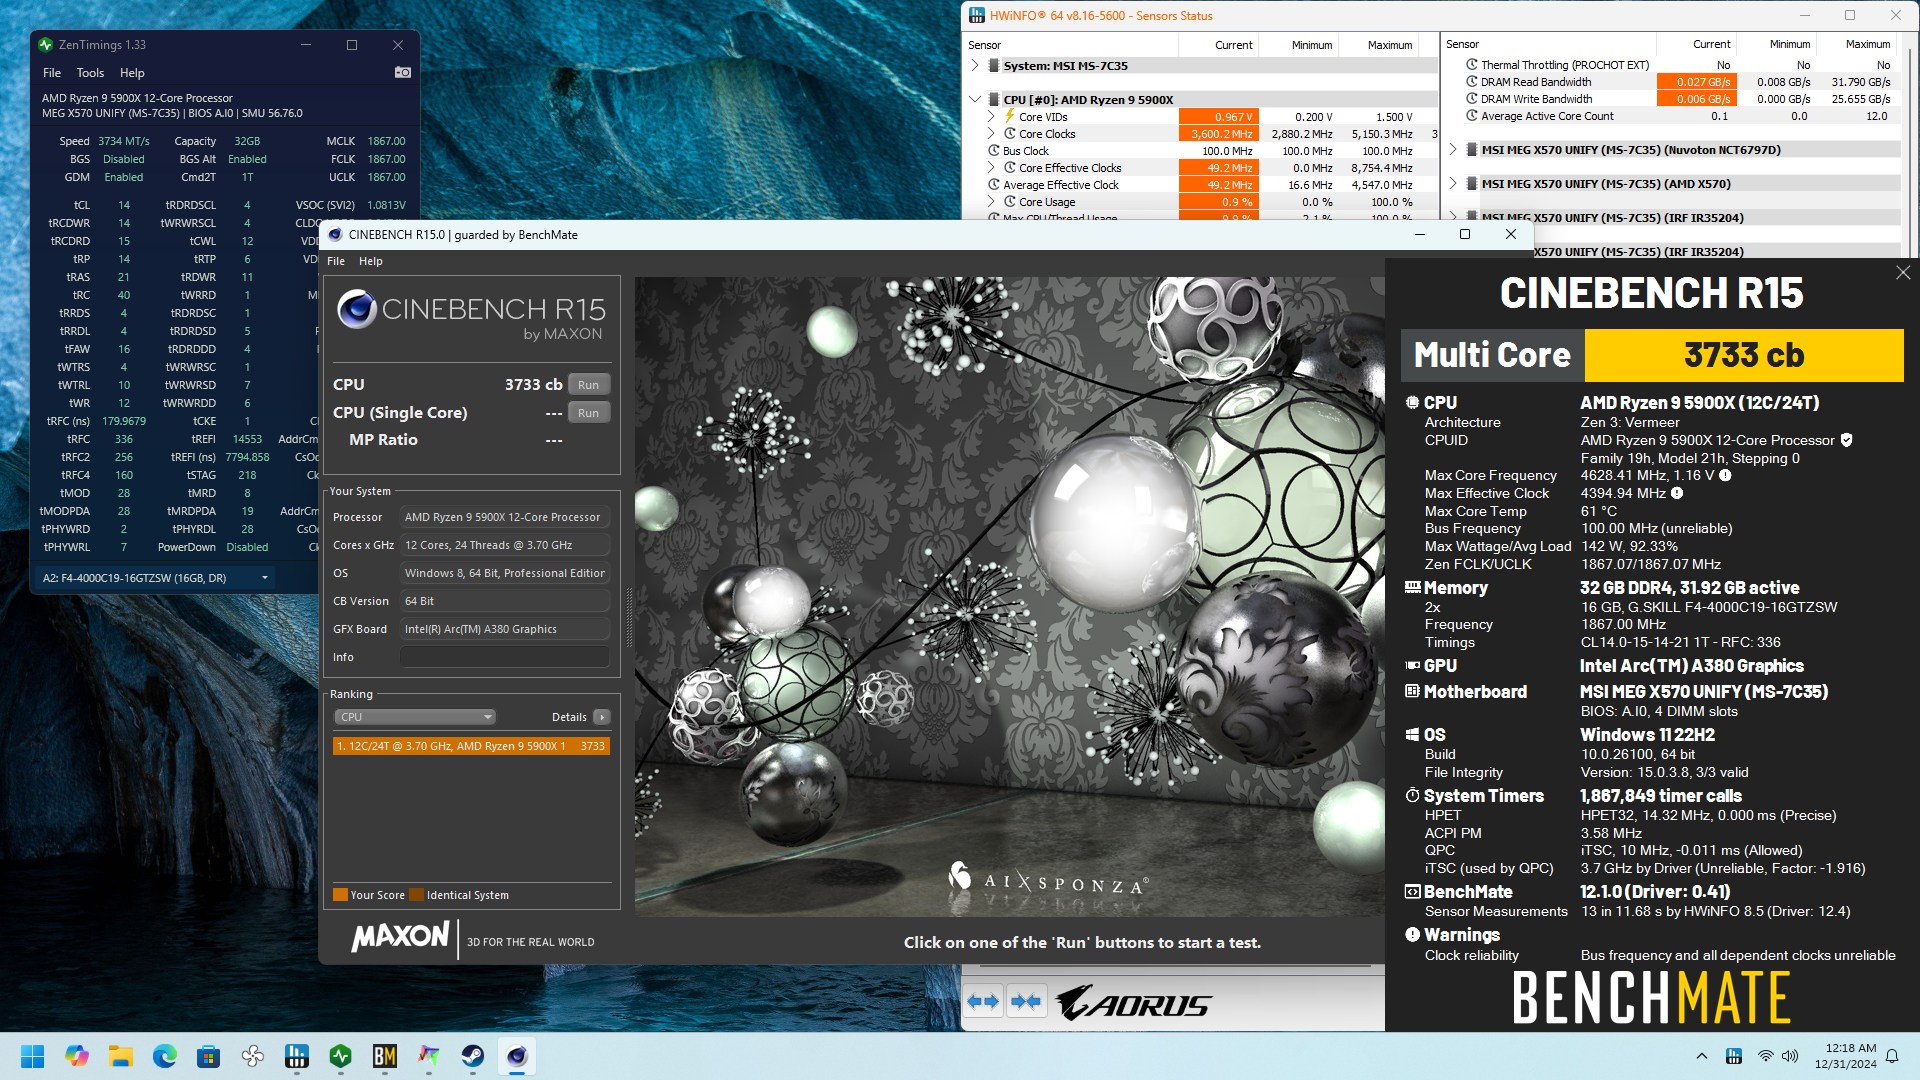Click the BenchMate CPU section chip icon
Image resolution: width=1920 pixels, height=1080 pixels.
(1412, 403)
